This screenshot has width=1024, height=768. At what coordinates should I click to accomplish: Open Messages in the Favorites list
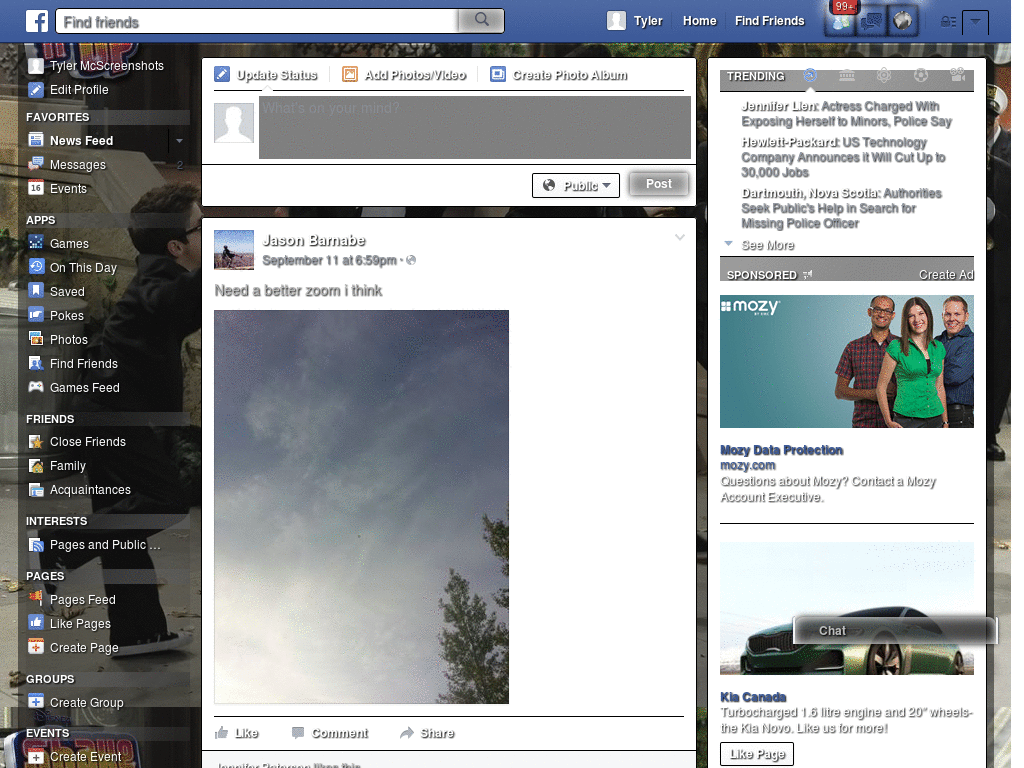pos(78,165)
